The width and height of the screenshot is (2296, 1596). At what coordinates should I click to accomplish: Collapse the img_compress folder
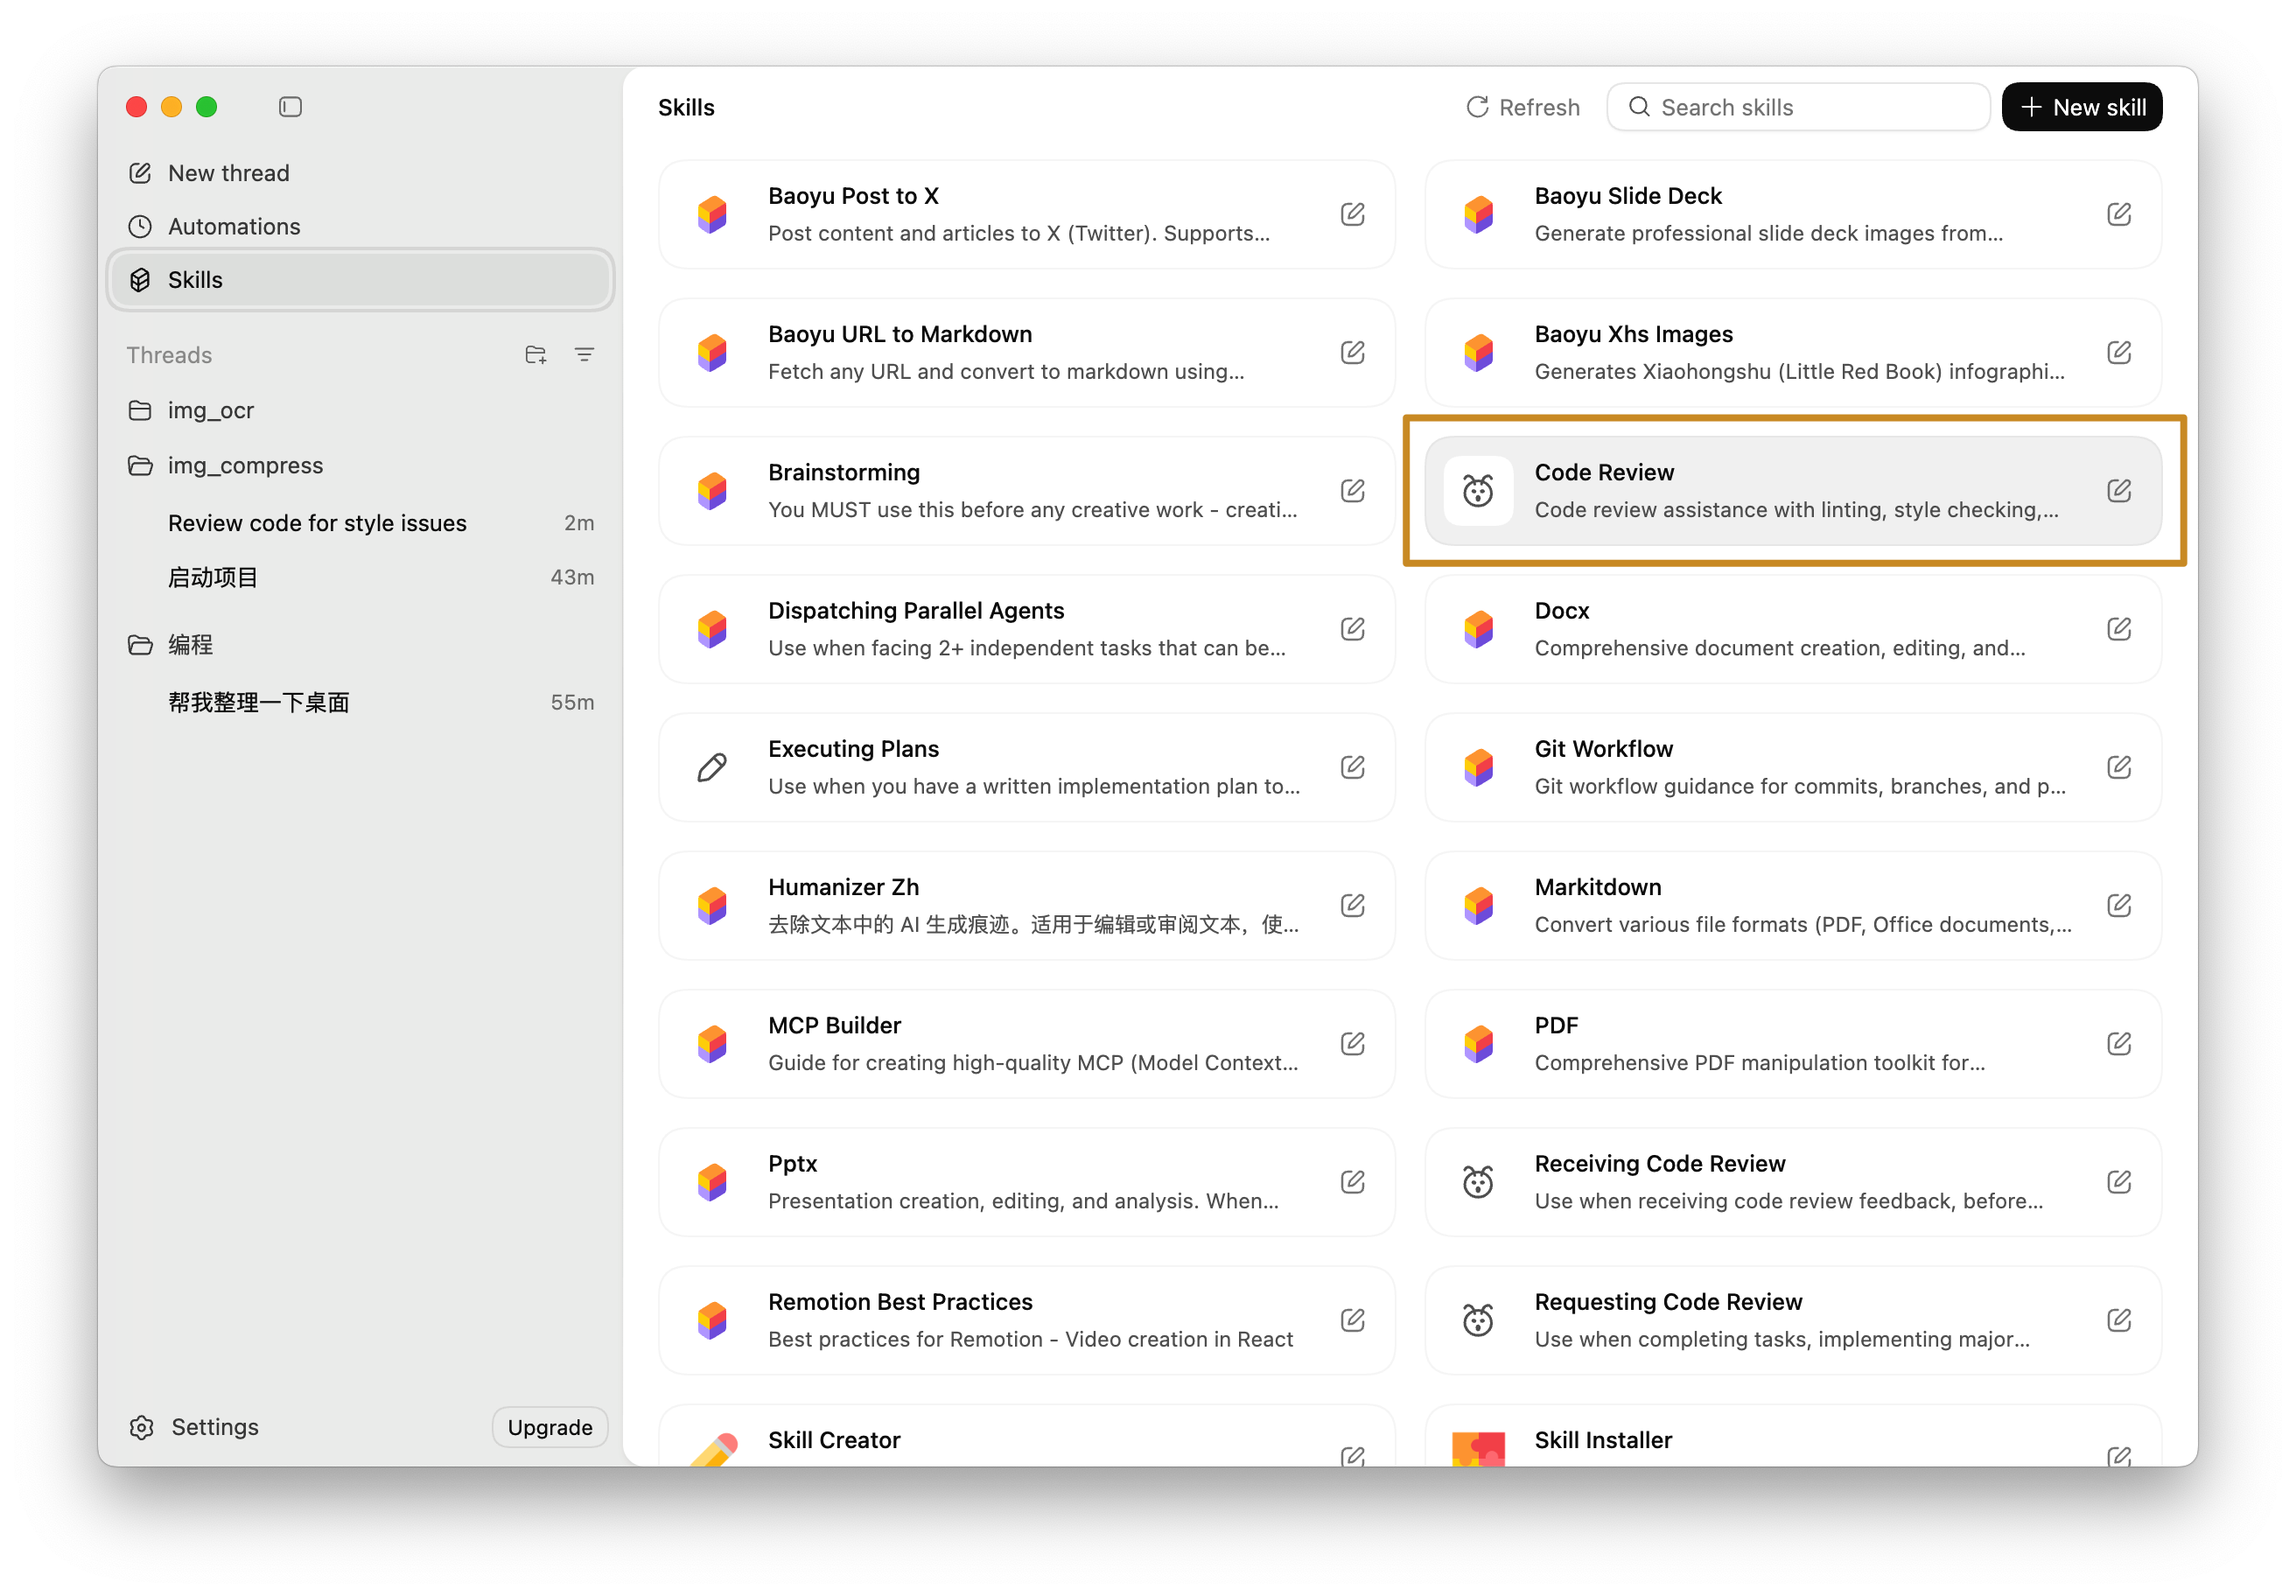click(x=141, y=466)
